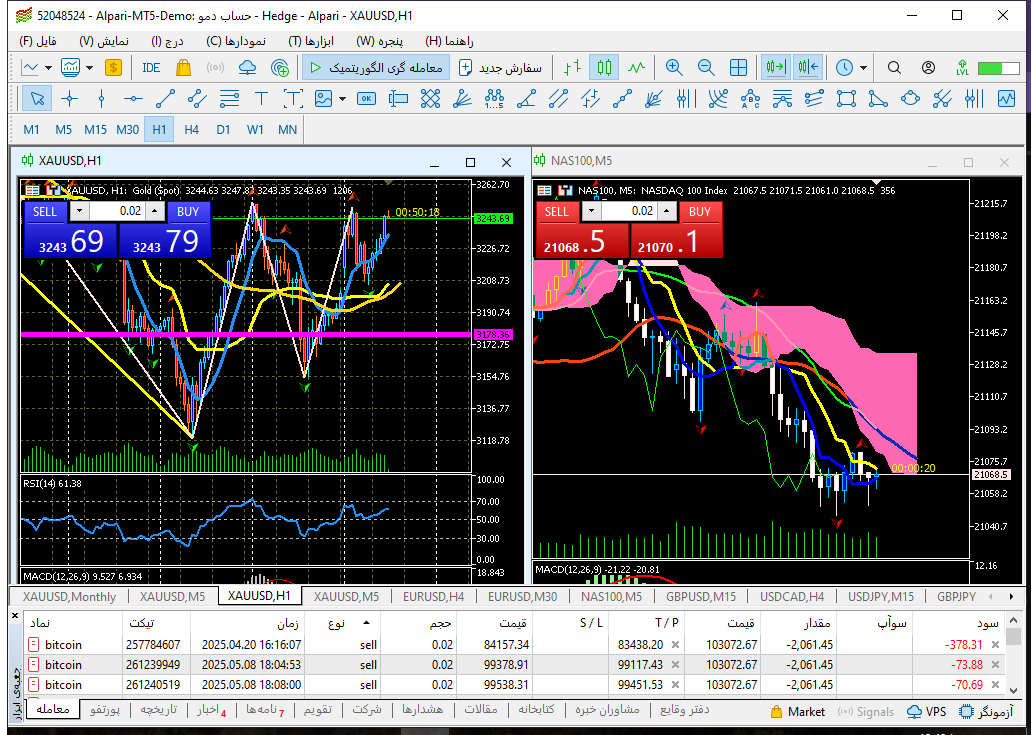Click the green LVL depth icon
The height and width of the screenshot is (735, 1034).
(x=961, y=67)
